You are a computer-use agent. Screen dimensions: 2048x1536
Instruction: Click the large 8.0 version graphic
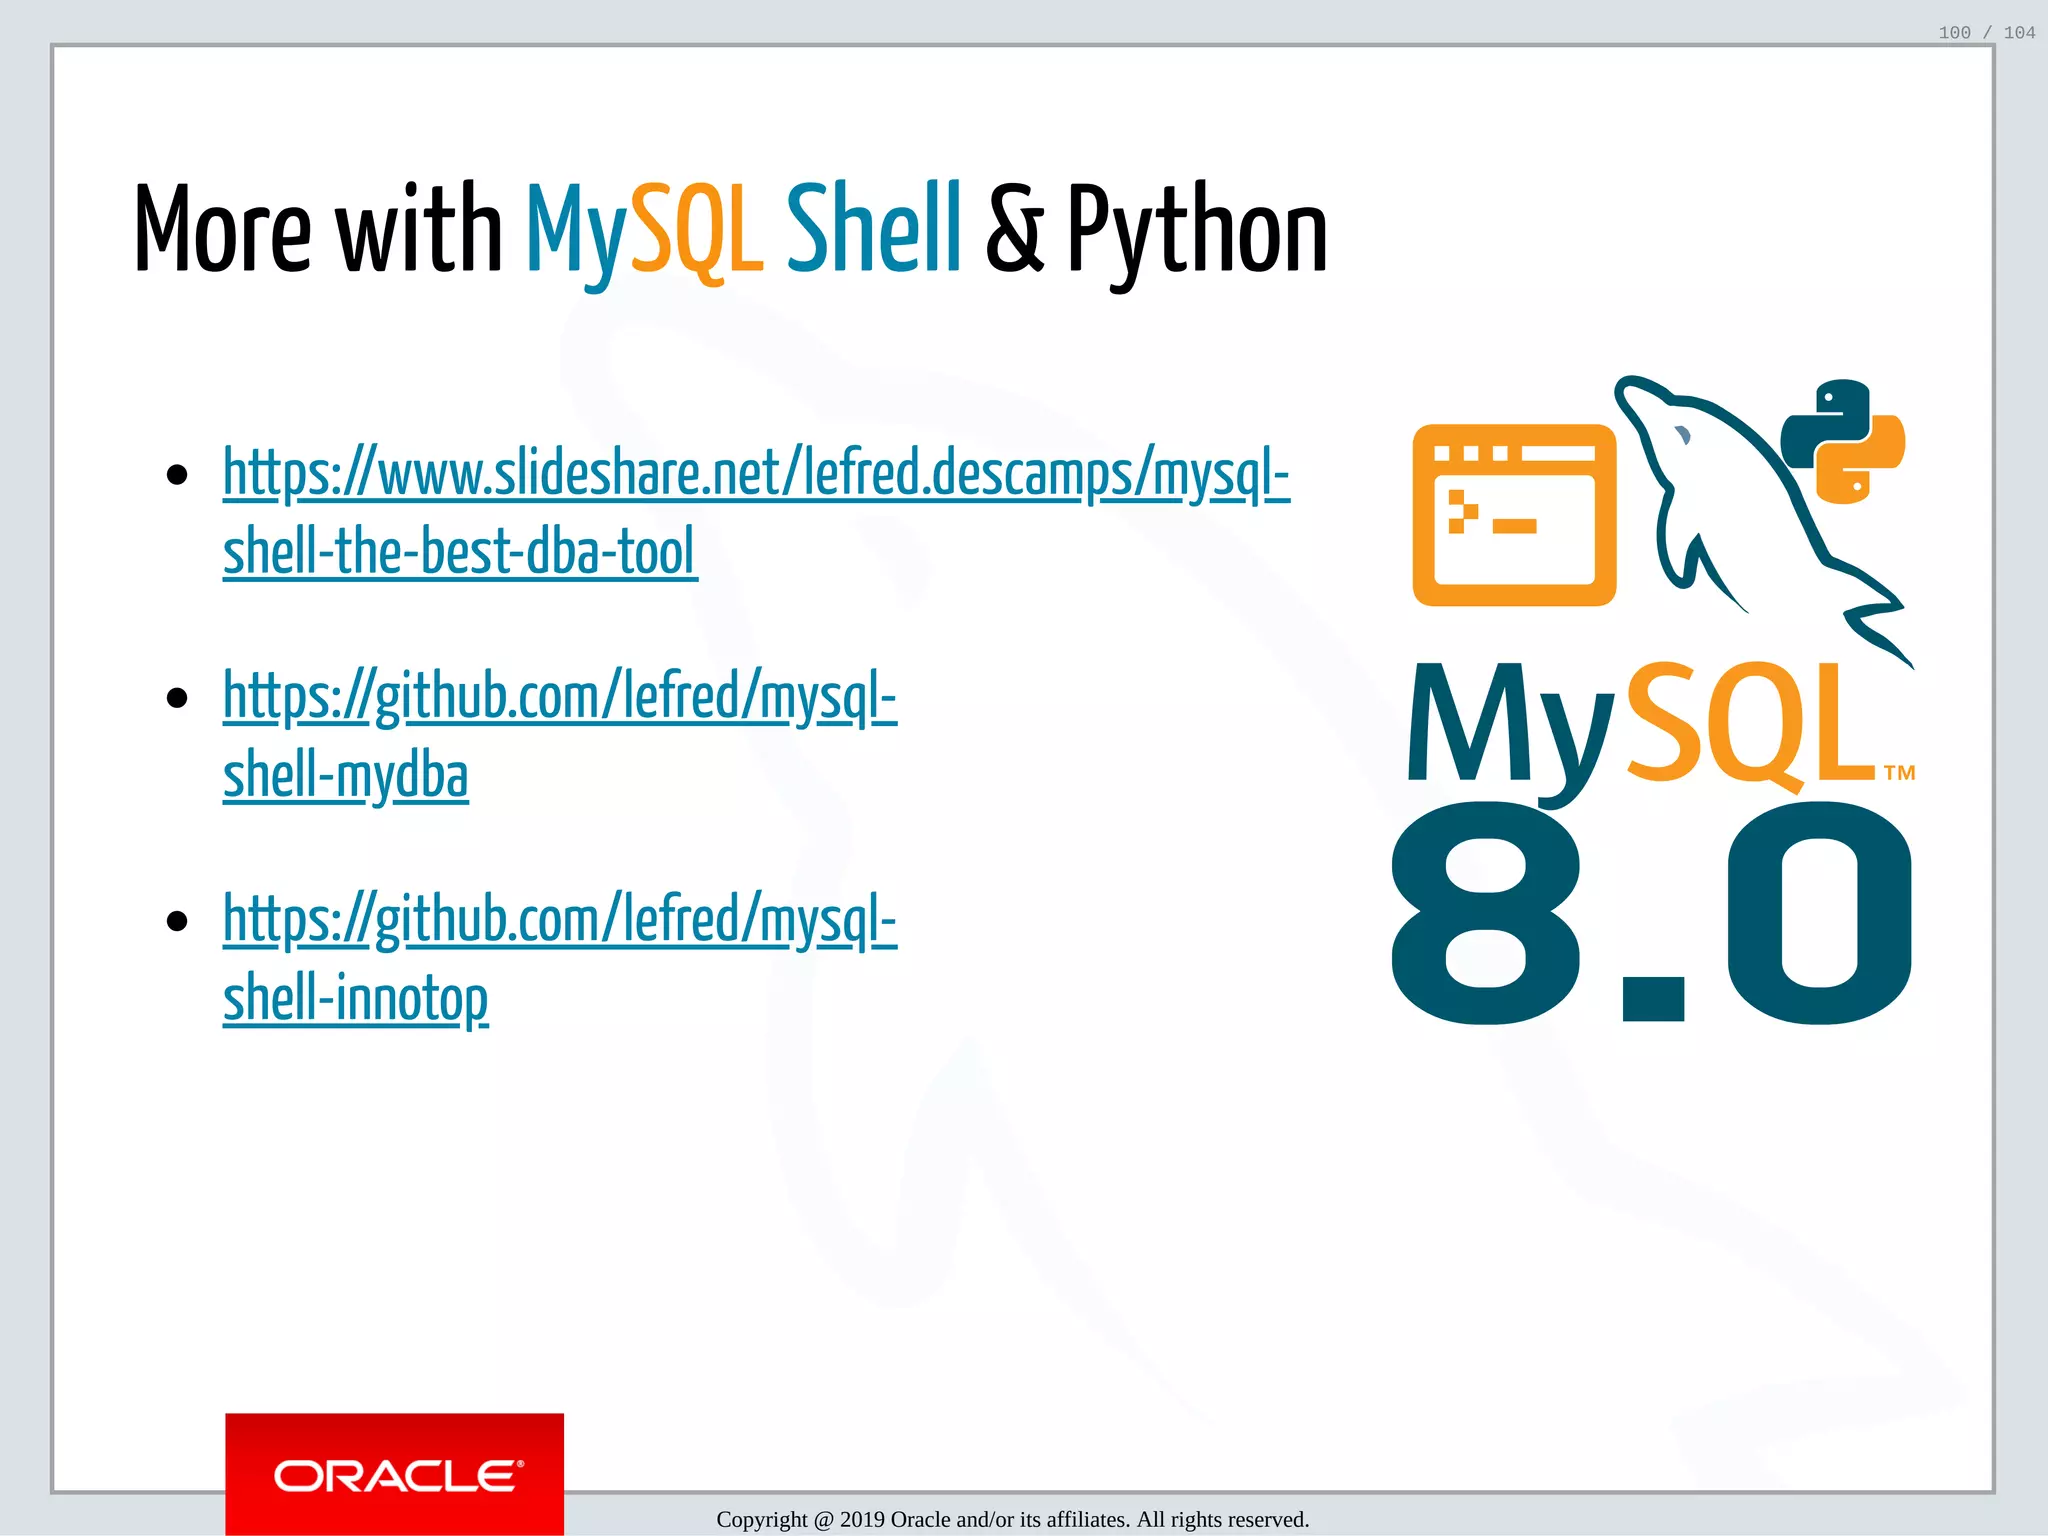coord(1650,915)
